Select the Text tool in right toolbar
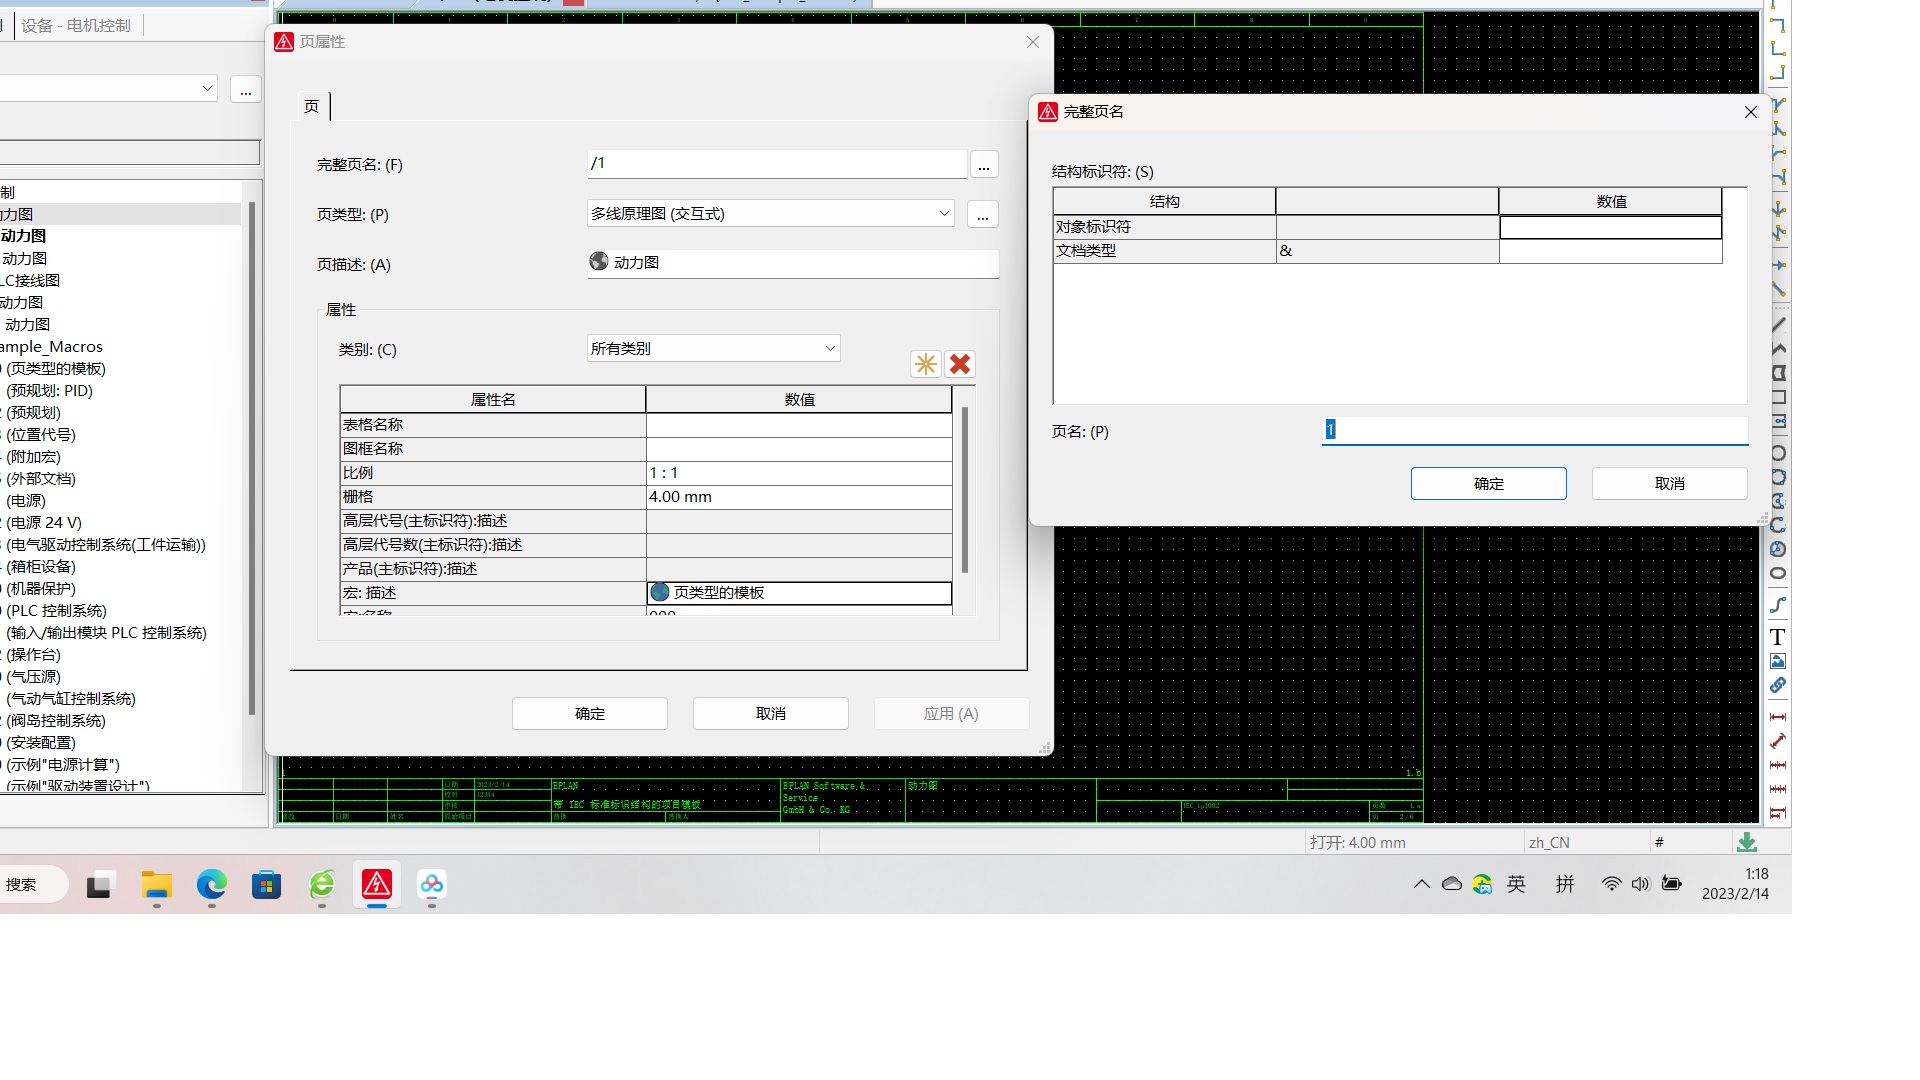 [x=1777, y=637]
